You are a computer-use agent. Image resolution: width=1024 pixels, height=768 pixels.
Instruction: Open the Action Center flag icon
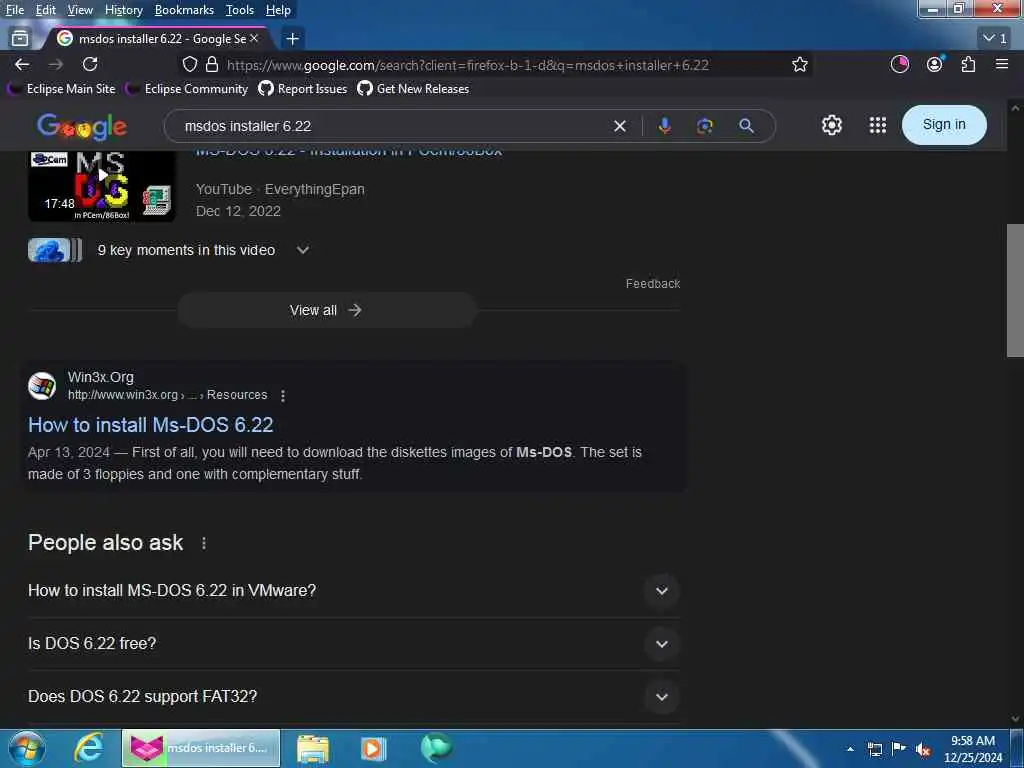899,749
